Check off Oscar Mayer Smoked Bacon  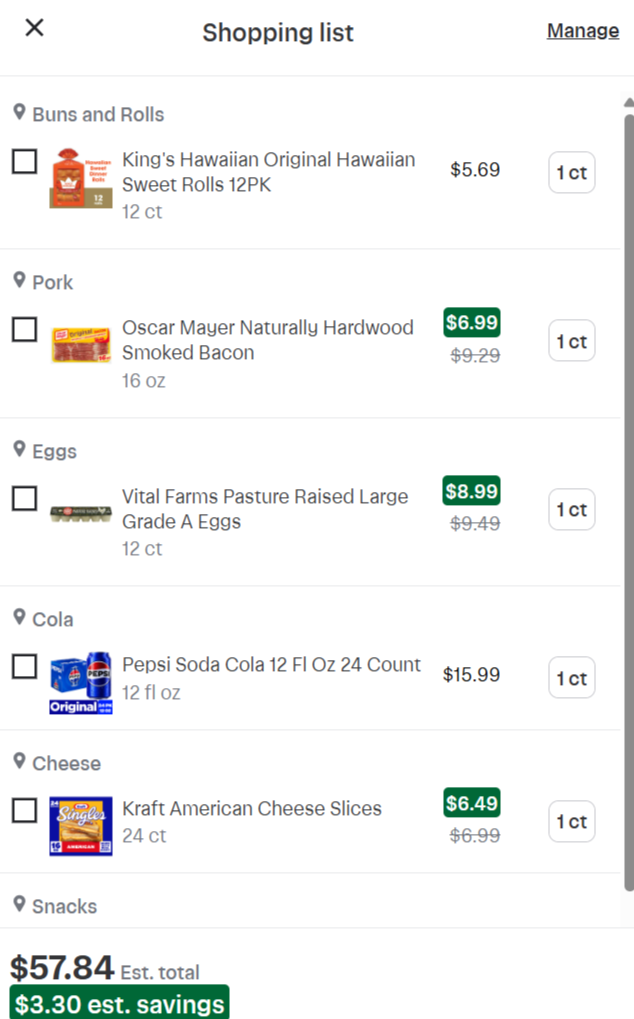24,329
